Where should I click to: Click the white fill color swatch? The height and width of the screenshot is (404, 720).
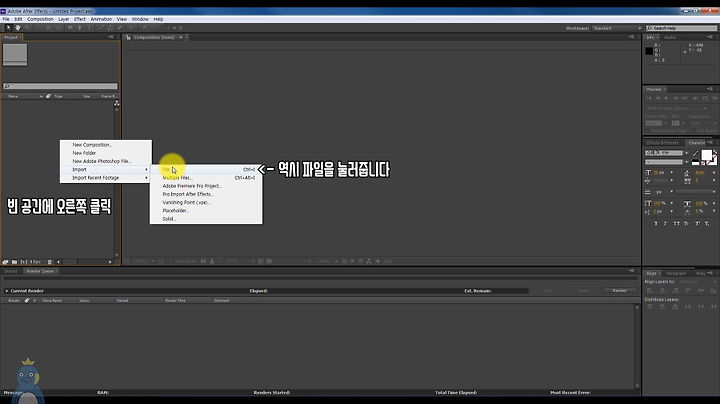coord(706,155)
